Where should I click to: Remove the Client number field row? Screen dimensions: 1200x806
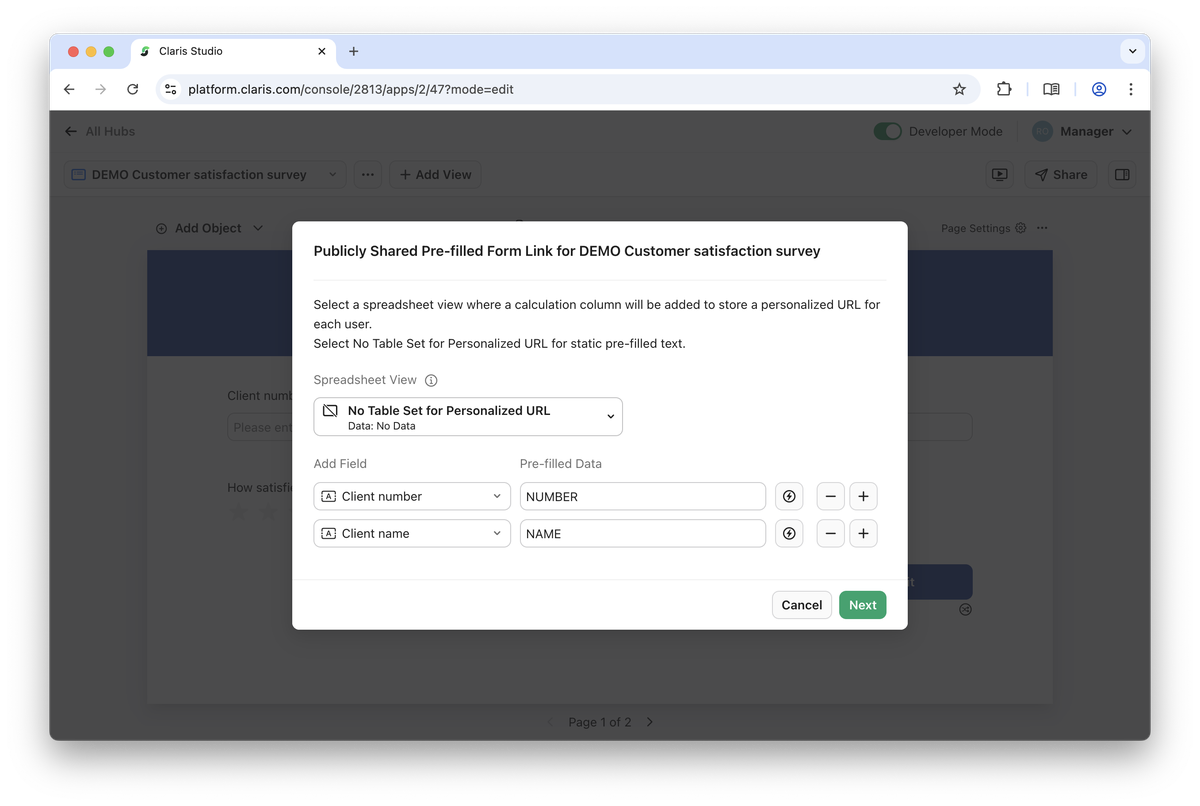coord(831,497)
